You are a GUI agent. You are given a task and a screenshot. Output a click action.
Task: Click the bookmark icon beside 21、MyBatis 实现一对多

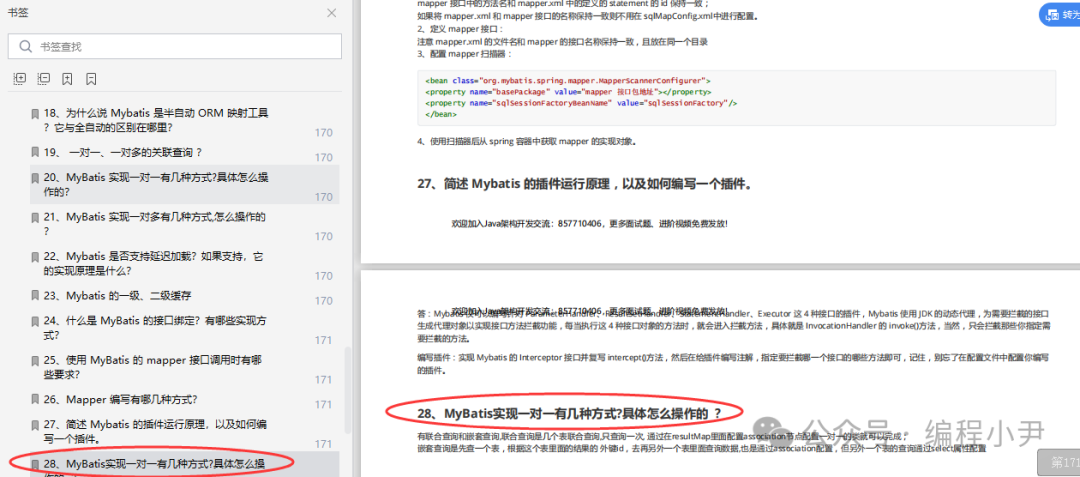[x=35, y=217]
